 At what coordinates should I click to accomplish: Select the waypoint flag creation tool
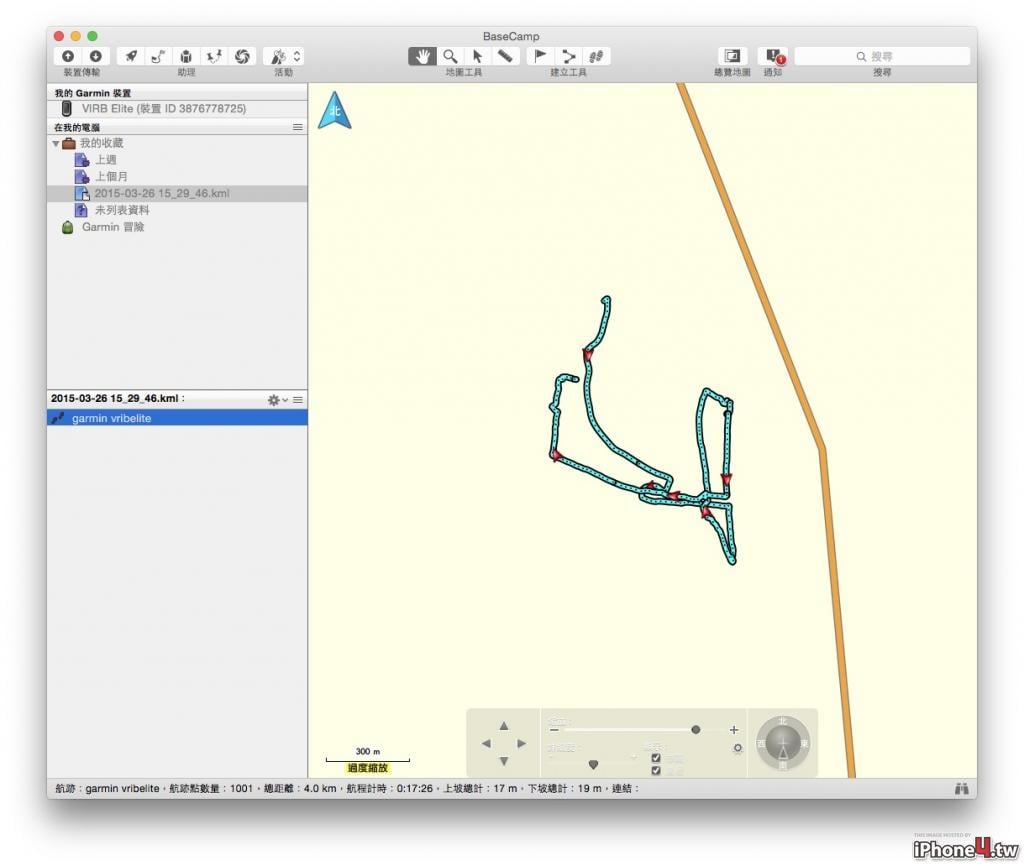pyautogui.click(x=540, y=57)
